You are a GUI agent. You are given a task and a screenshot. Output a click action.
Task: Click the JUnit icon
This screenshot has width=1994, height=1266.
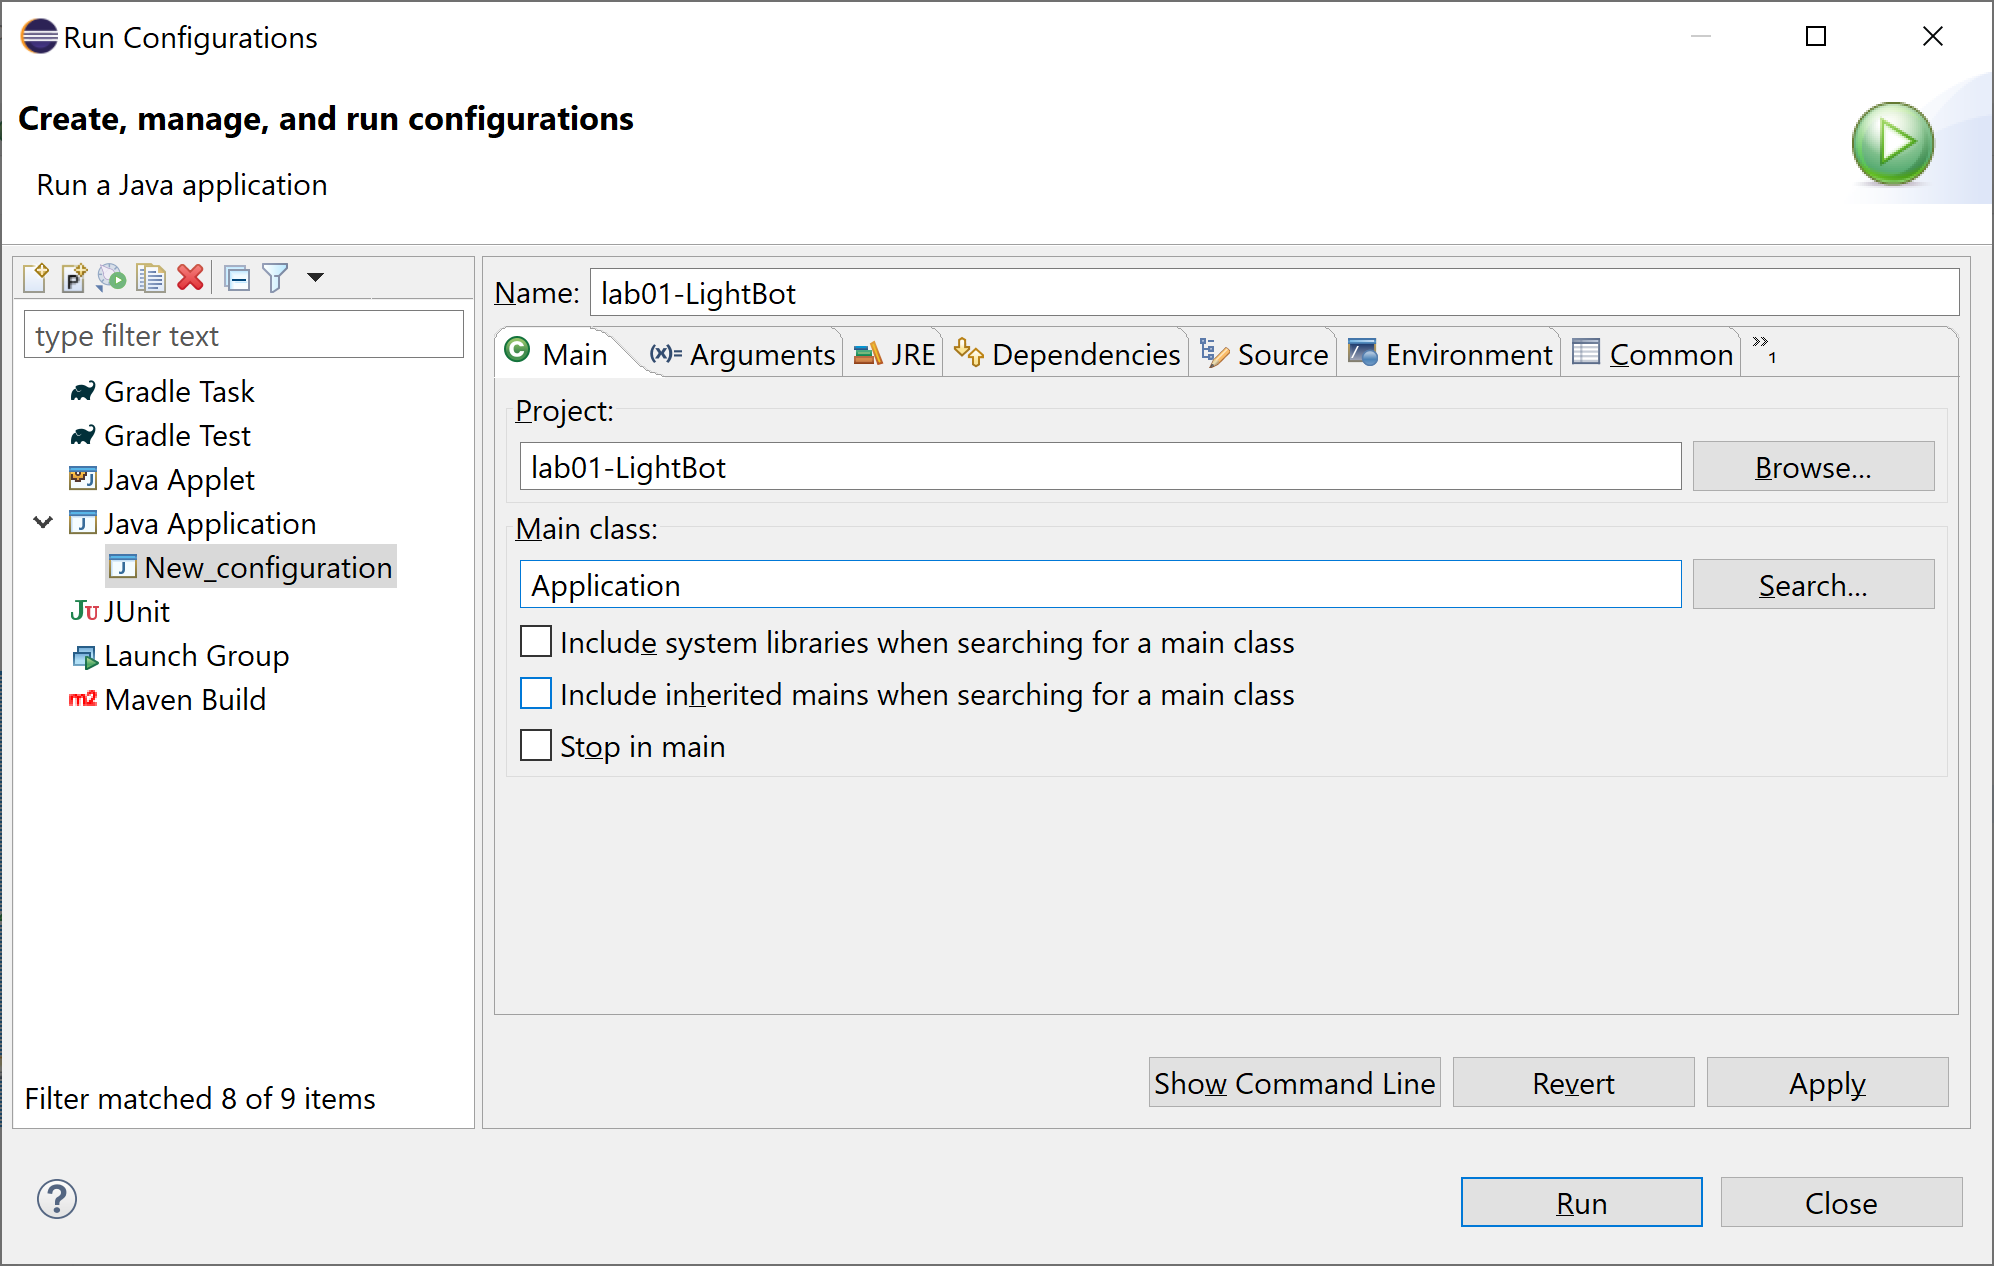[85, 611]
